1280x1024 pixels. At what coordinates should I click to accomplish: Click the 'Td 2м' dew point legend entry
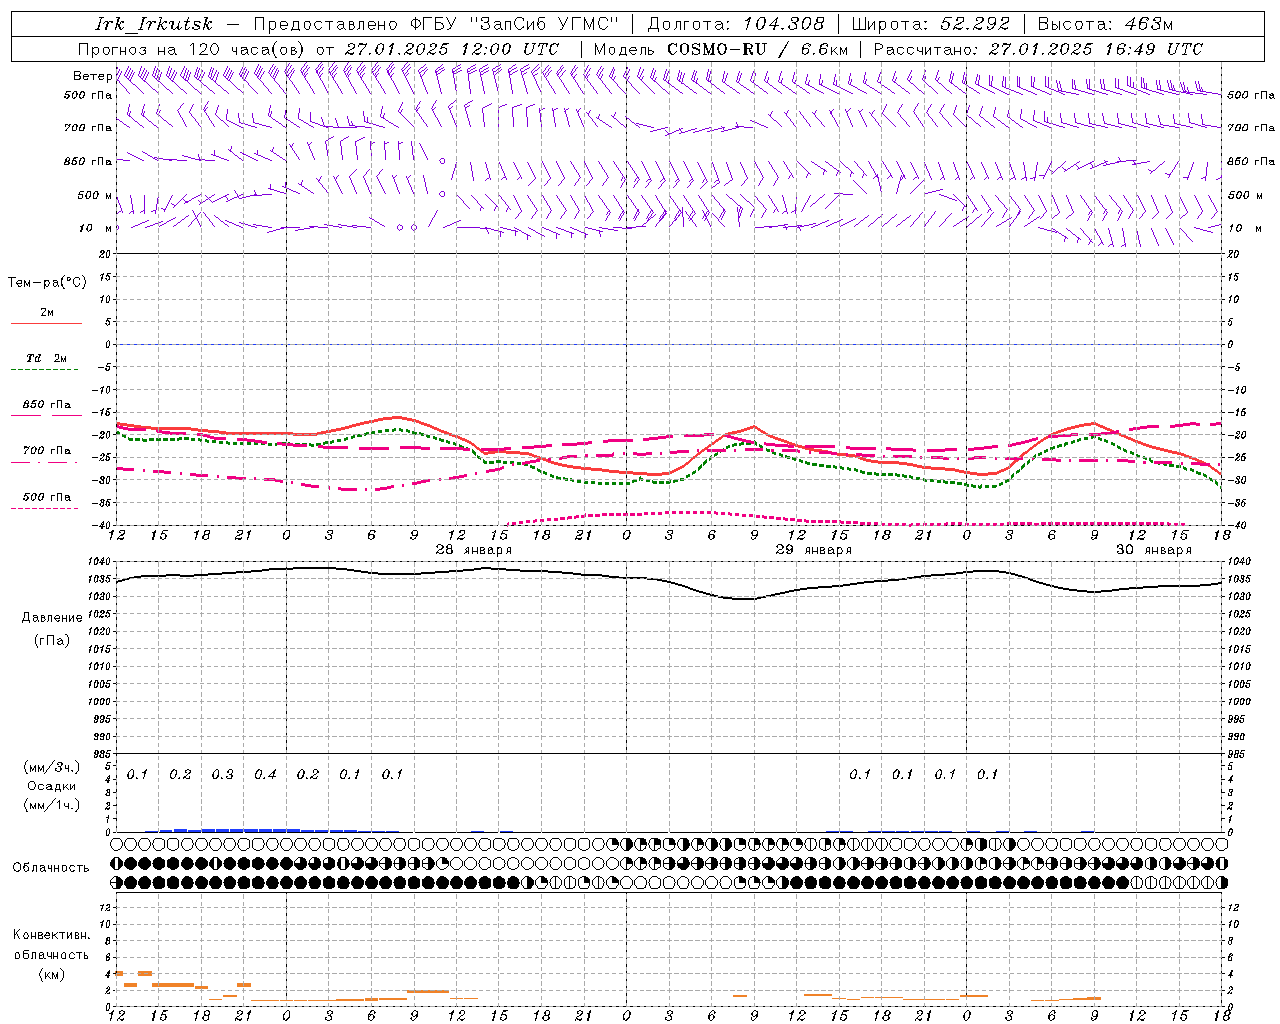46,358
